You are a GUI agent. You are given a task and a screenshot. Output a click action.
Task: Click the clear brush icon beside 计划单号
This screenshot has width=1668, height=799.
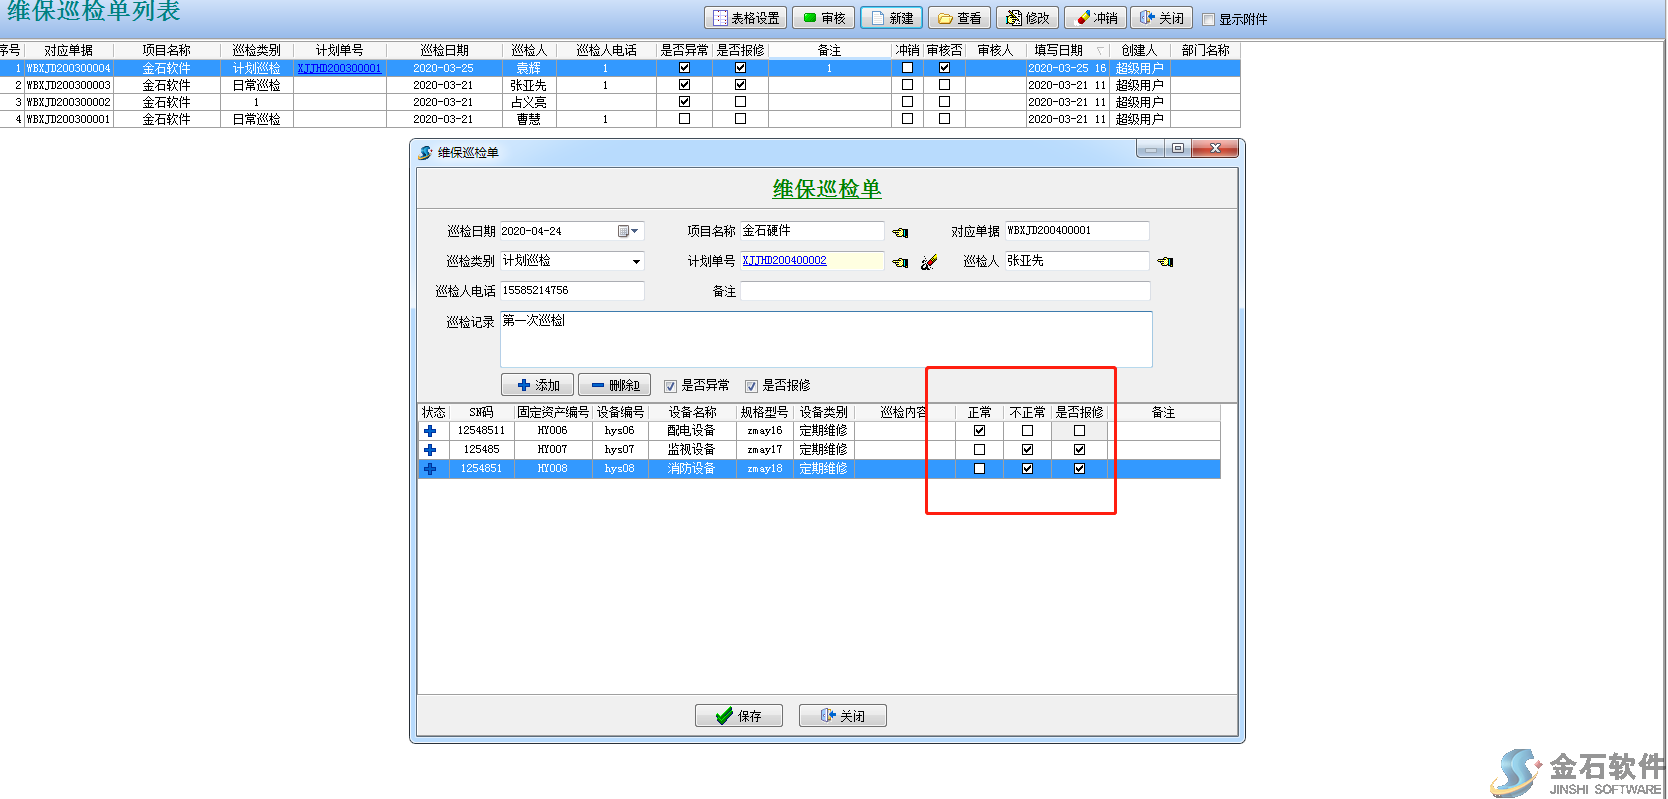(x=929, y=262)
